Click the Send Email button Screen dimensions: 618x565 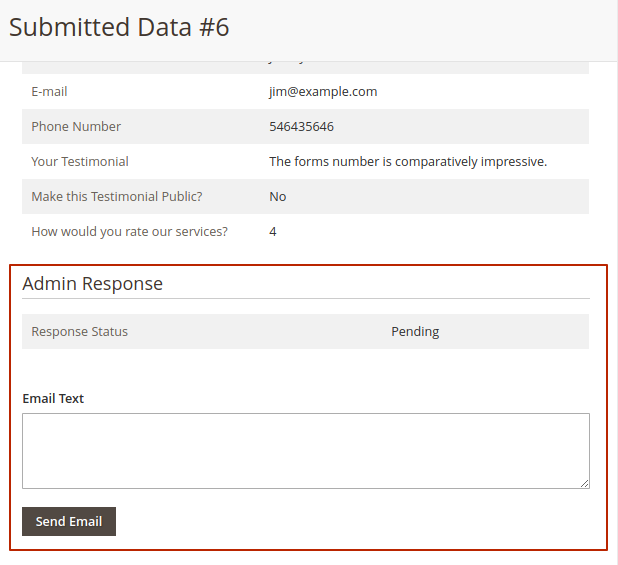pos(69,521)
